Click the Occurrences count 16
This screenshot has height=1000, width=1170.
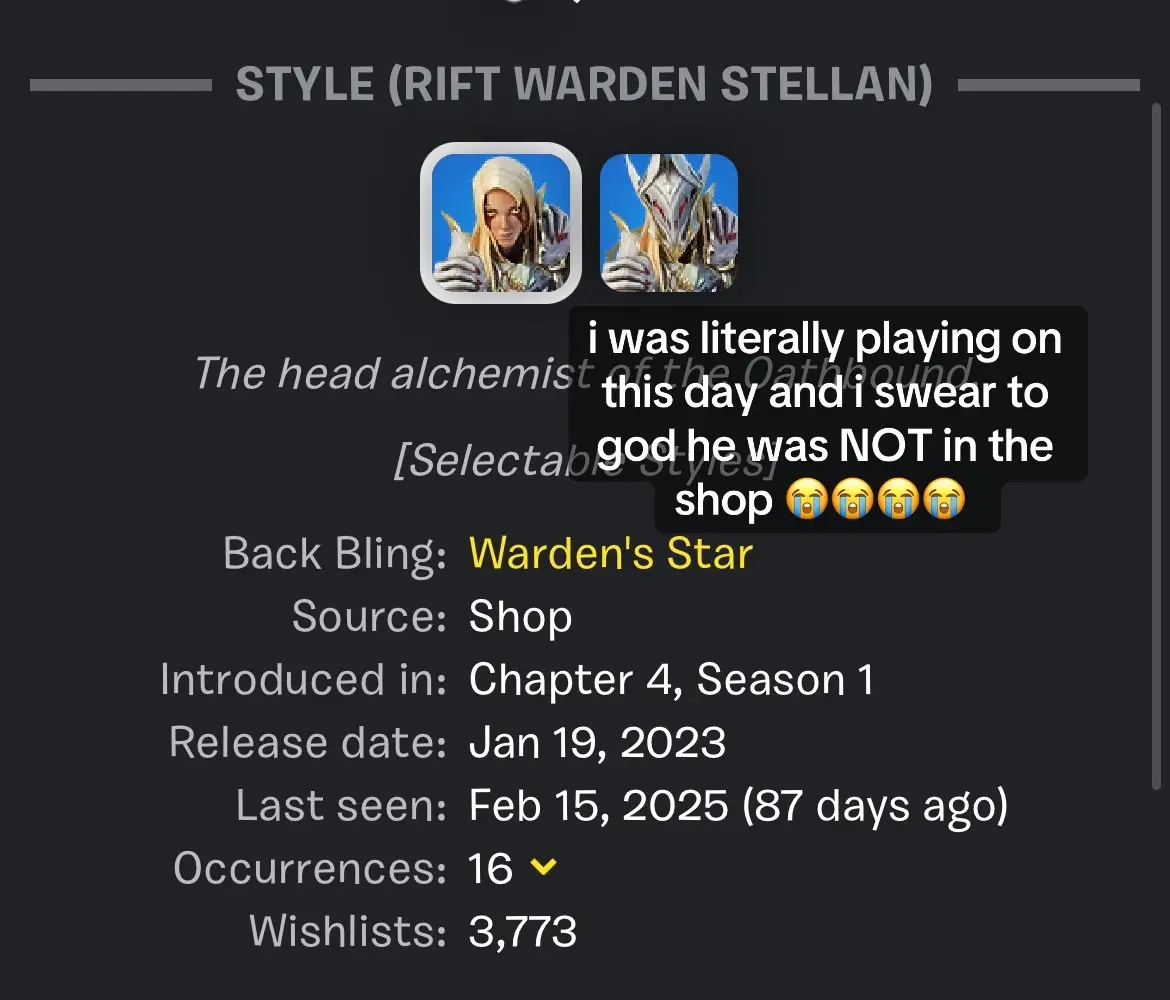click(490, 869)
